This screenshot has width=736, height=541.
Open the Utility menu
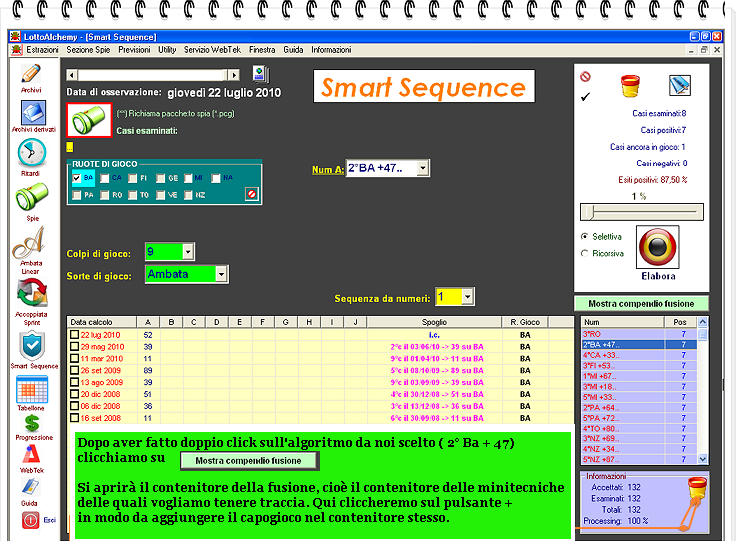click(167, 50)
